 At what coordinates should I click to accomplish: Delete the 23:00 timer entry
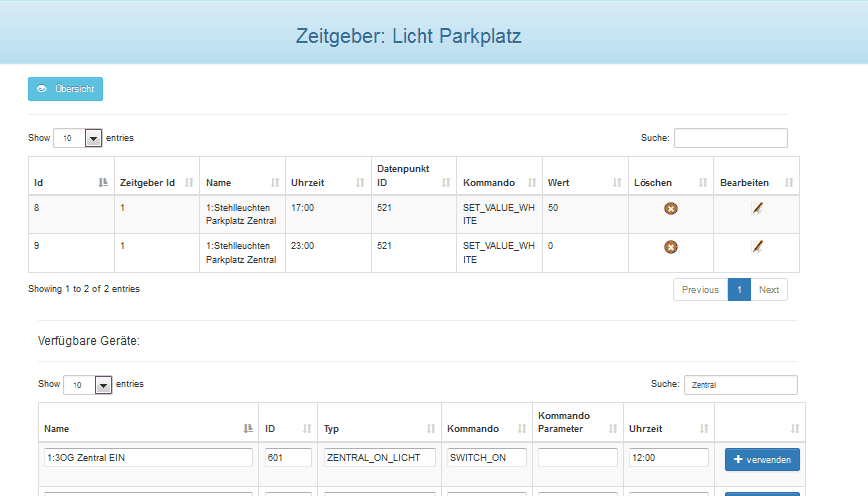coord(670,247)
